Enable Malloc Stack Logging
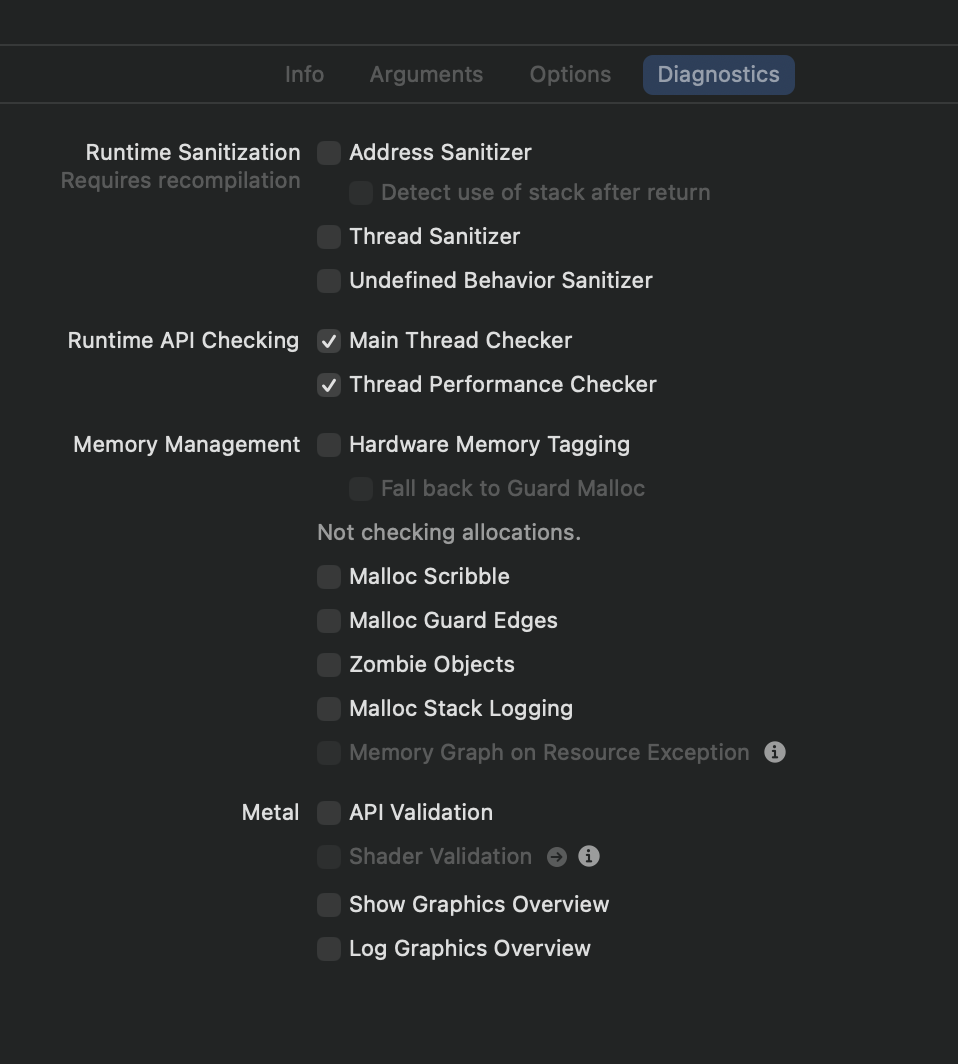Viewport: 958px width, 1064px height. point(329,709)
